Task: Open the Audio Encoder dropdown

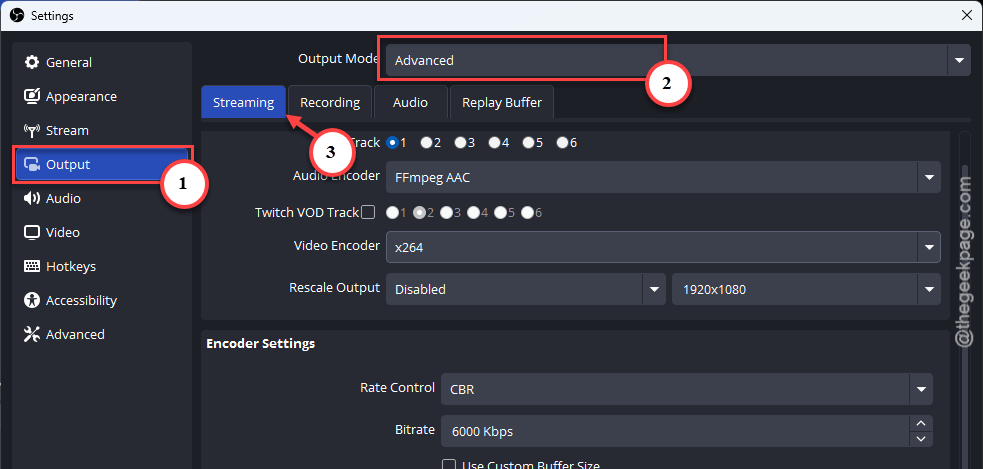Action: (x=663, y=177)
